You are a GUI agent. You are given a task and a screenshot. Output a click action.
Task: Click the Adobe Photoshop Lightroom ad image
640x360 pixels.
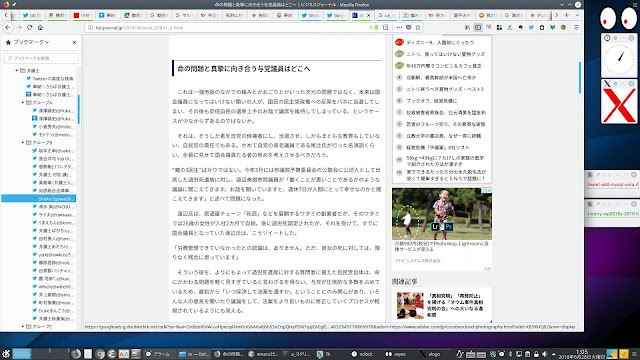[442, 214]
